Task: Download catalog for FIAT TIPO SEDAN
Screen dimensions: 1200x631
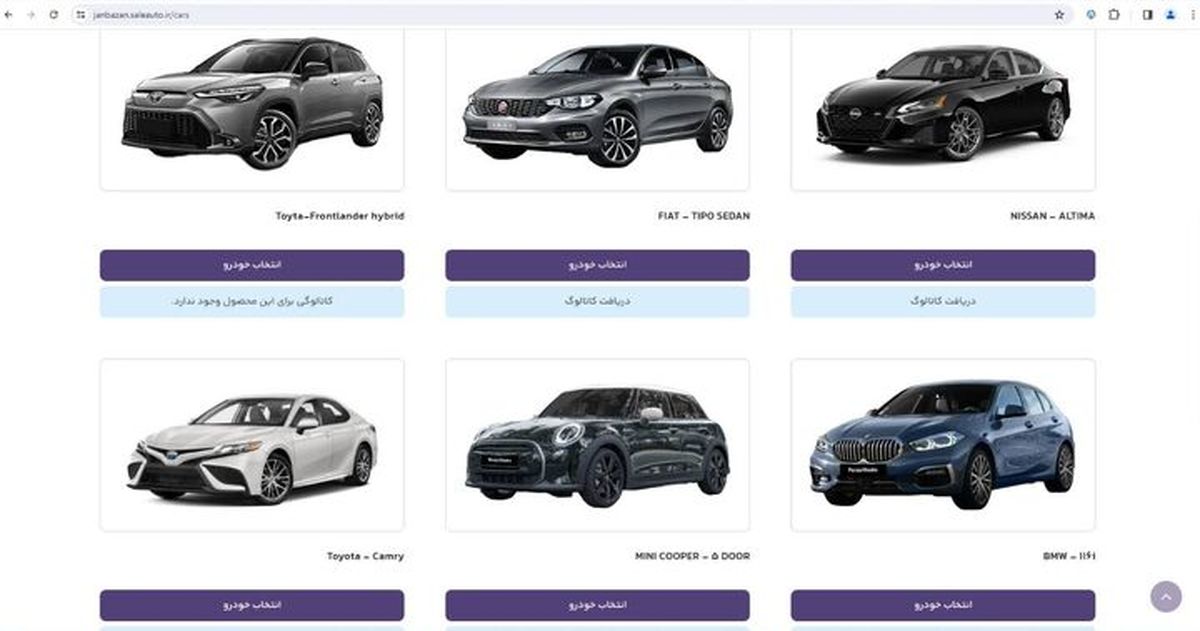Action: point(597,301)
